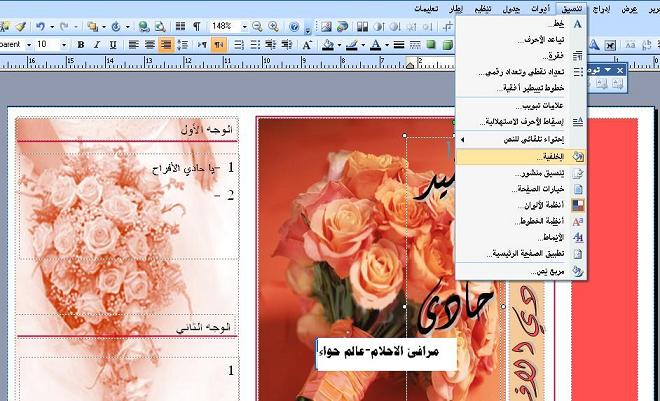Click the text box reading مرافئ الاحلام
Image resolution: width=660 pixels, height=401 pixels.
pyautogui.click(x=386, y=352)
